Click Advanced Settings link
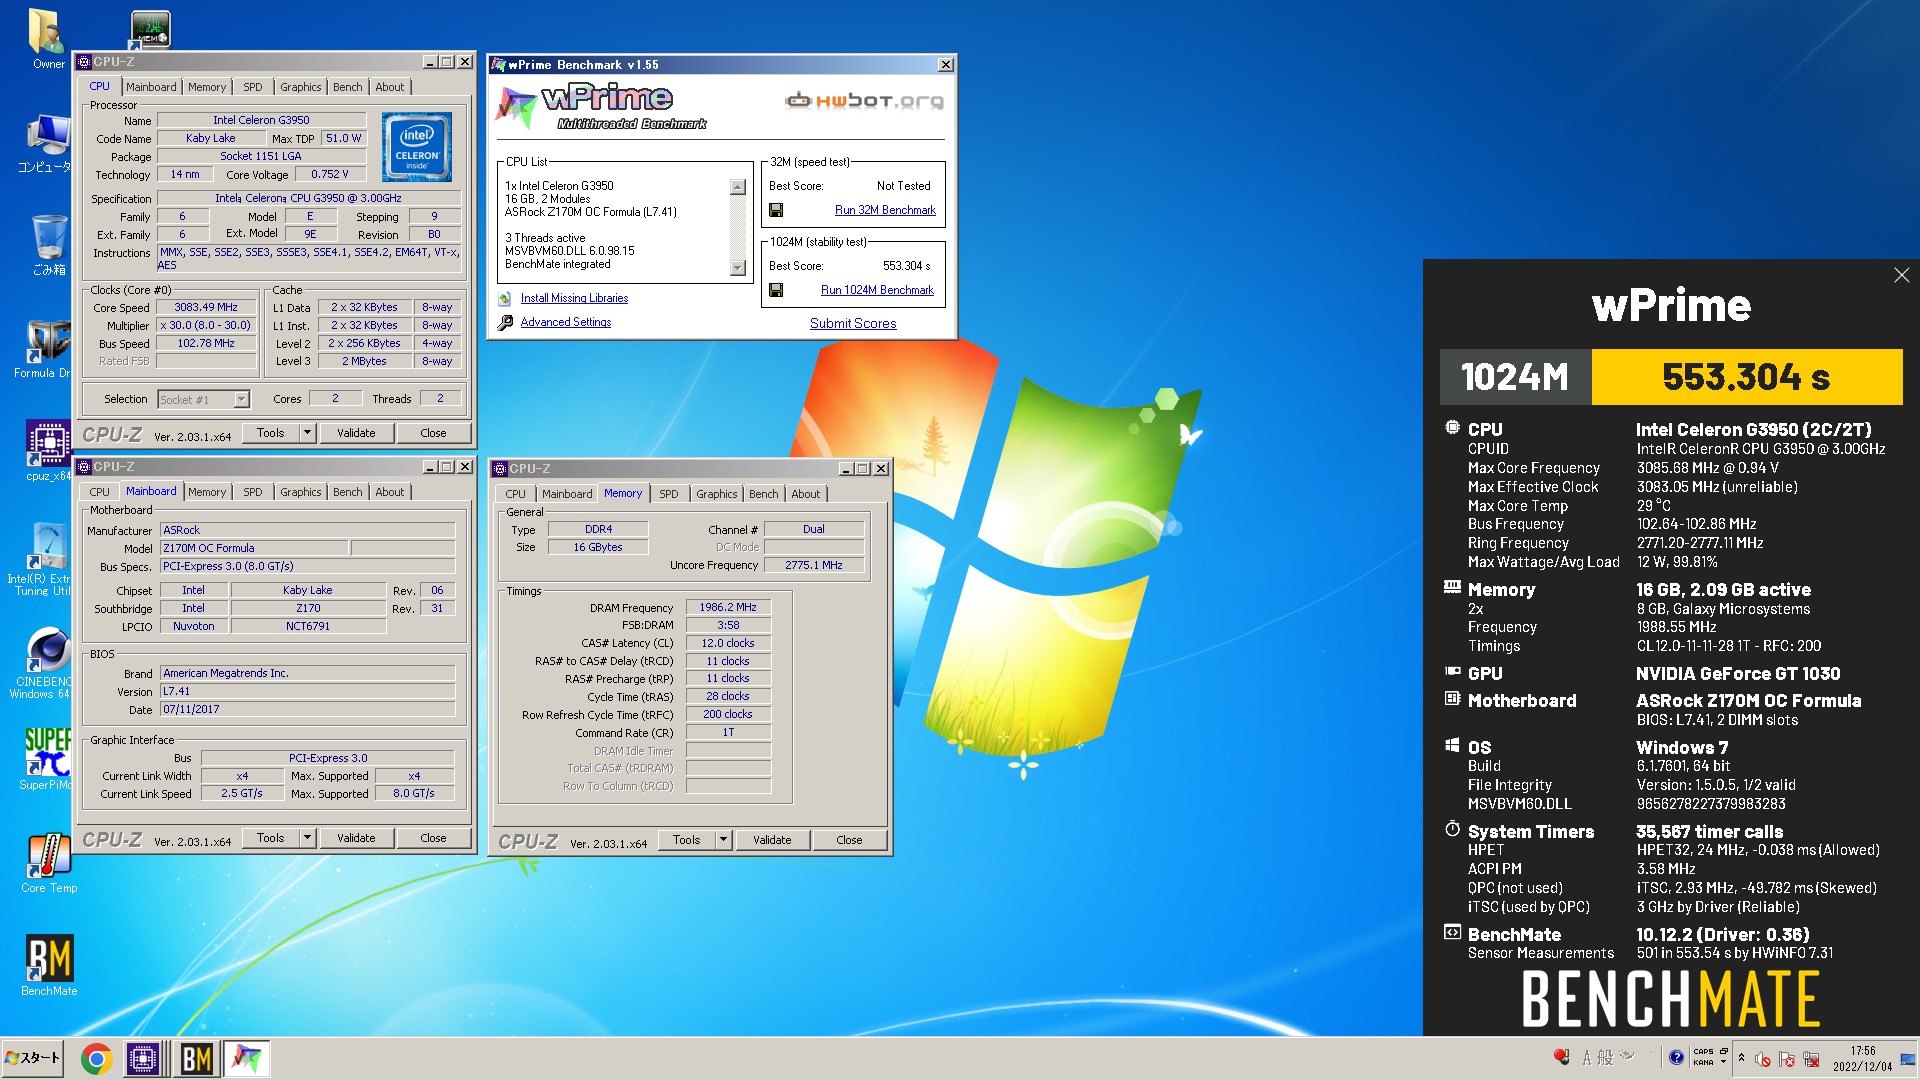The image size is (1920, 1080). click(x=565, y=322)
